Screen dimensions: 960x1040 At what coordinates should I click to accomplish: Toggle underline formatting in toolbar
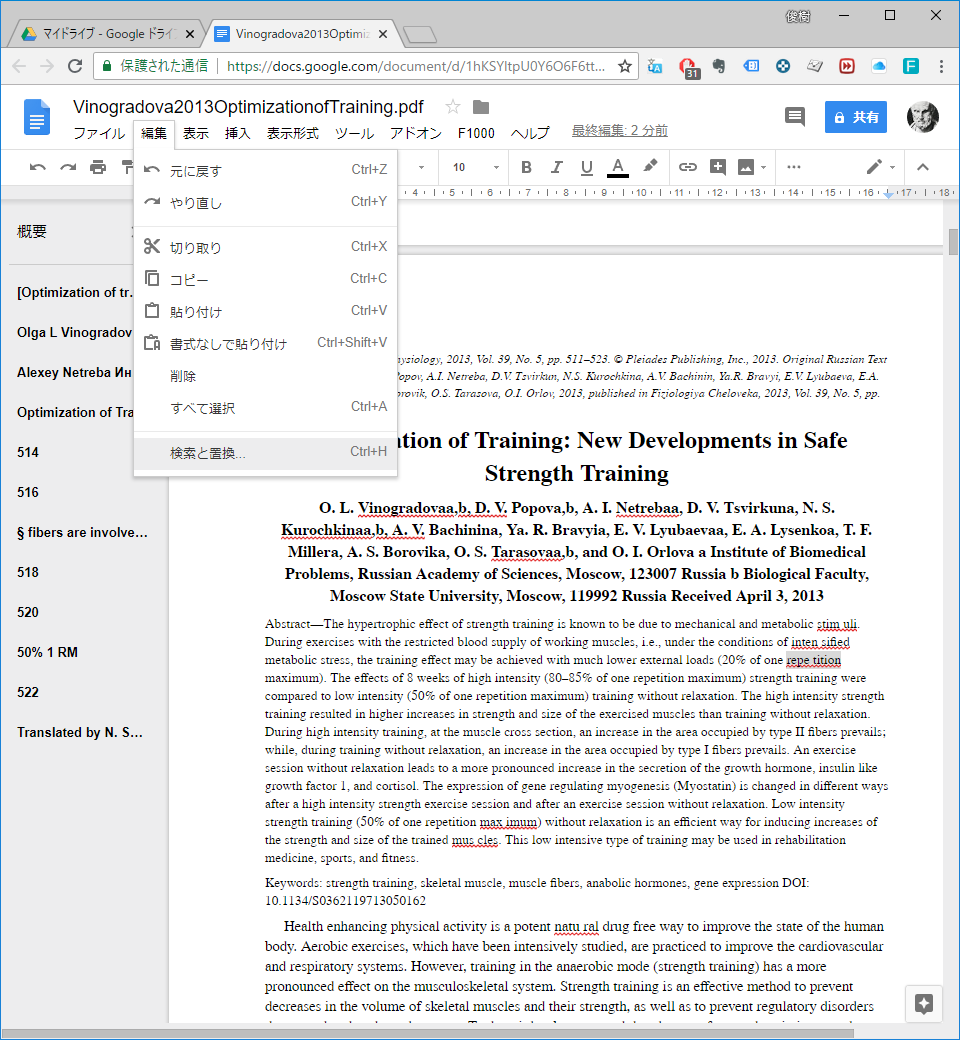(587, 167)
